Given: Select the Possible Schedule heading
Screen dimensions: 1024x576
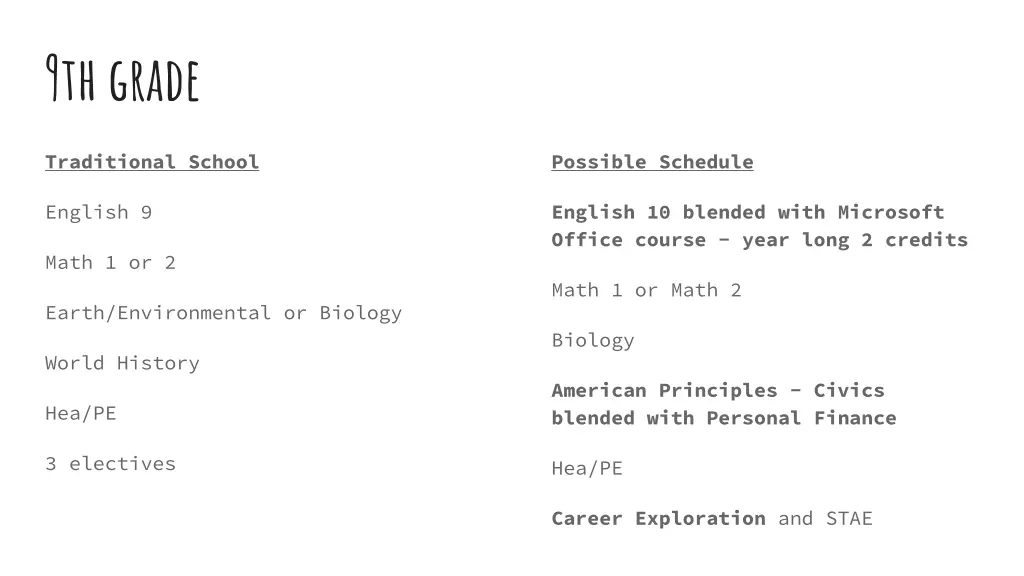Looking at the screenshot, I should pyautogui.click(x=652, y=162).
